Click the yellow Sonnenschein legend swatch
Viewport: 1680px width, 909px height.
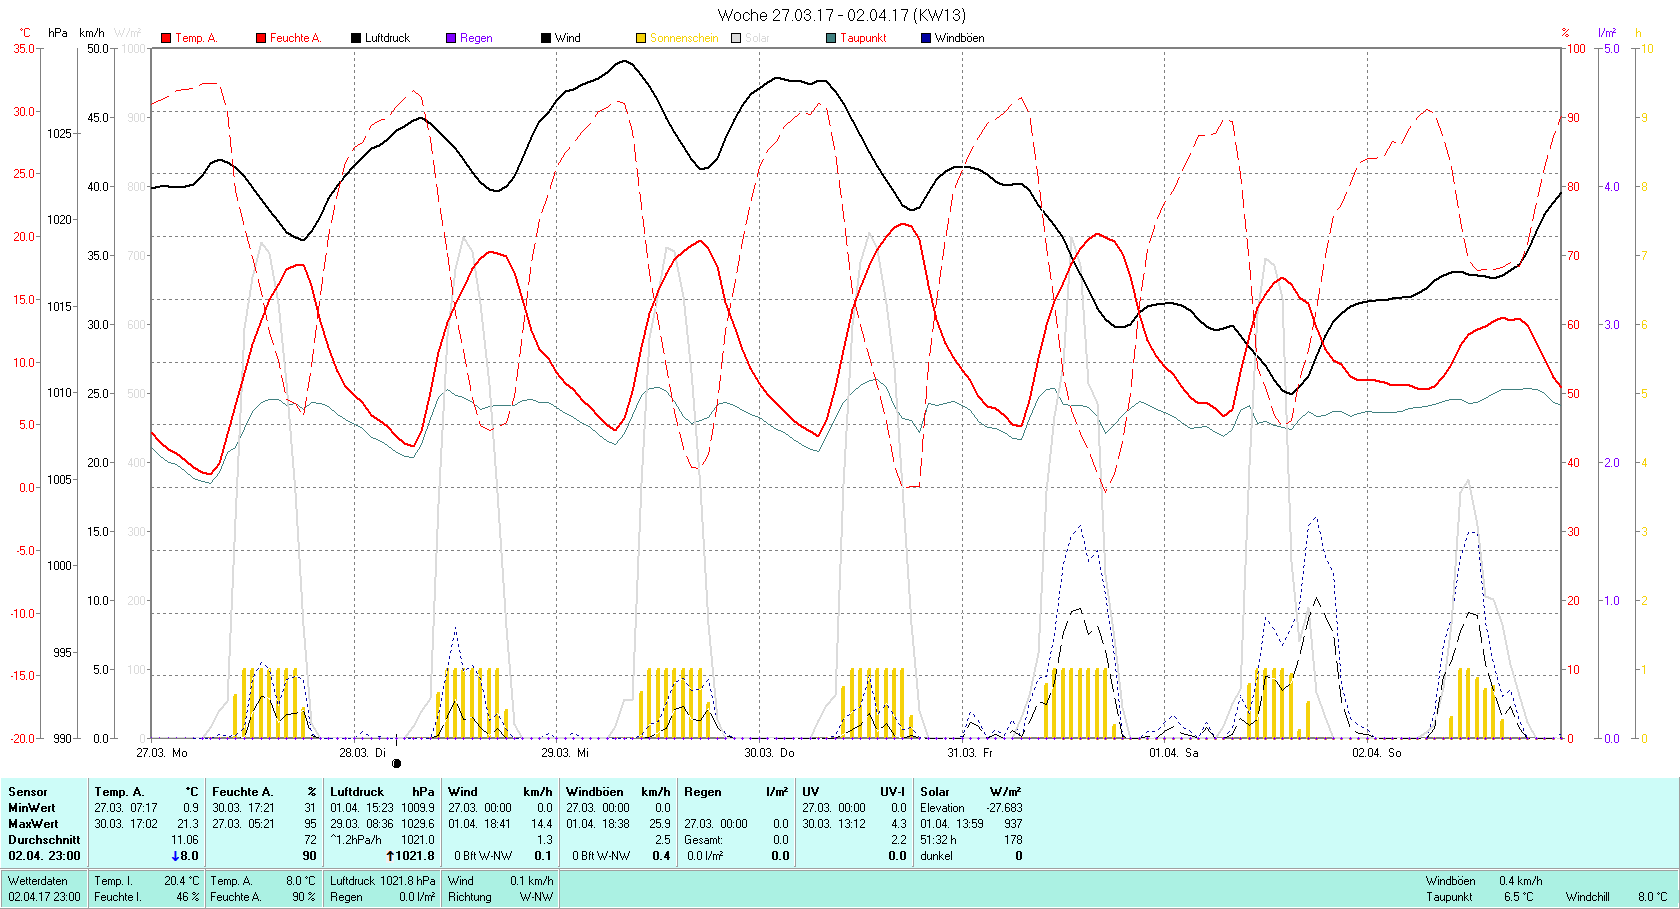[641, 38]
